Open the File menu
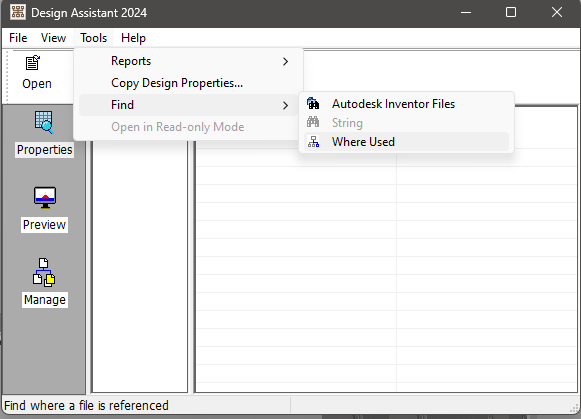Screen dimensions: 581x419 coord(18,38)
